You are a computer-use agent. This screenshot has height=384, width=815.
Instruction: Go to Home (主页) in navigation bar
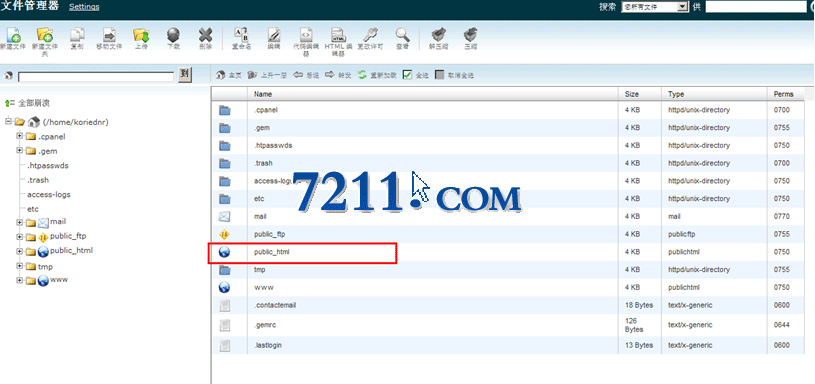[x=229, y=75]
